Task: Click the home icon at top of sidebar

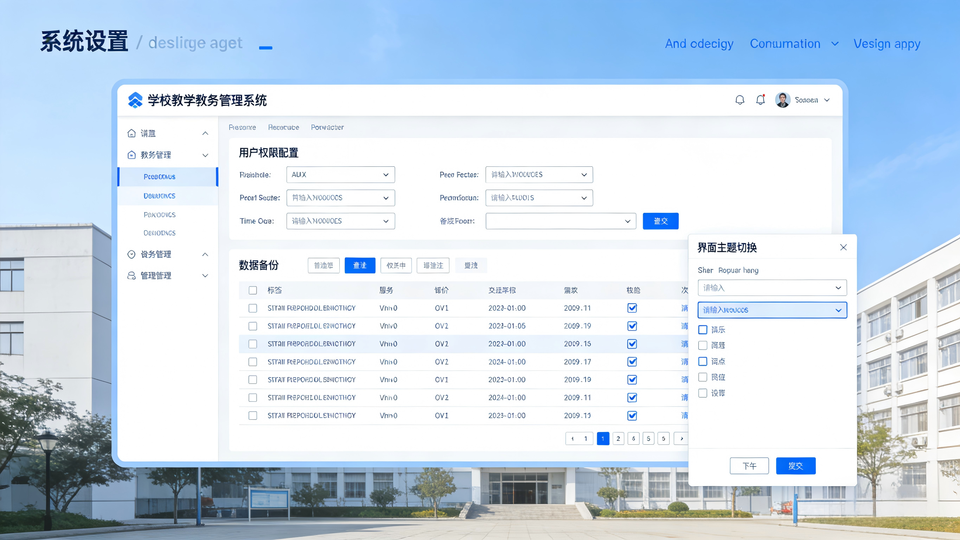Action: pyautogui.click(x=132, y=133)
